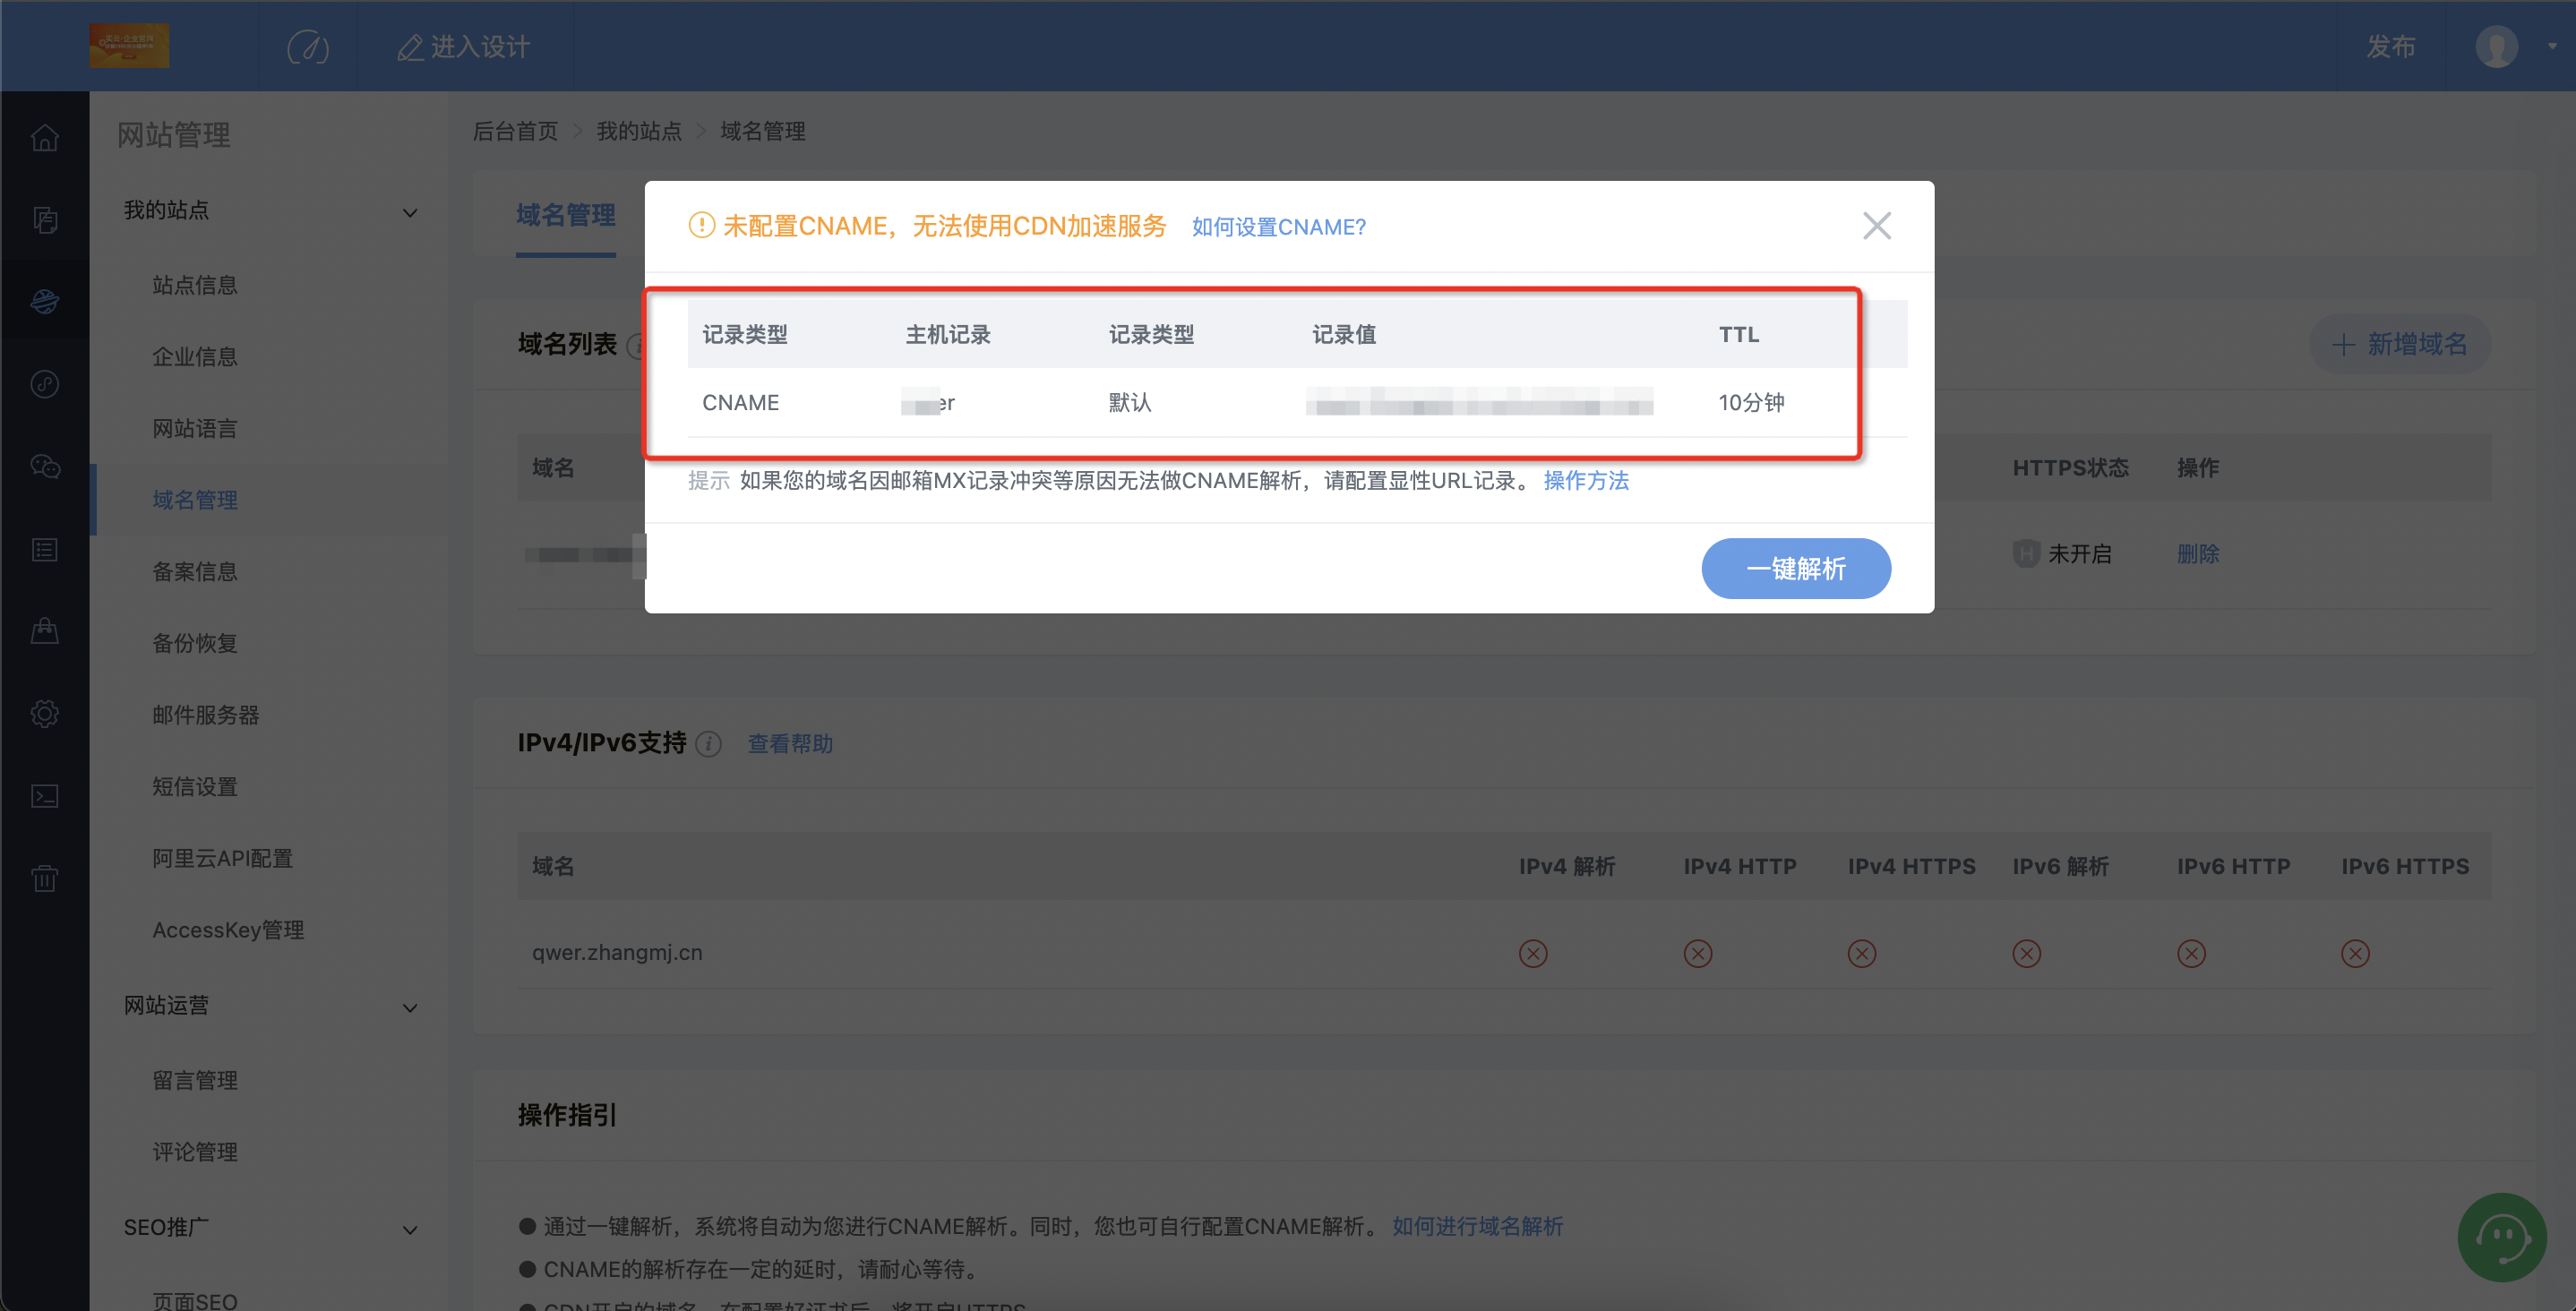2576x1311 pixels.
Task: Click the IPv6 HTTPS status icon
Action: tap(2355, 953)
